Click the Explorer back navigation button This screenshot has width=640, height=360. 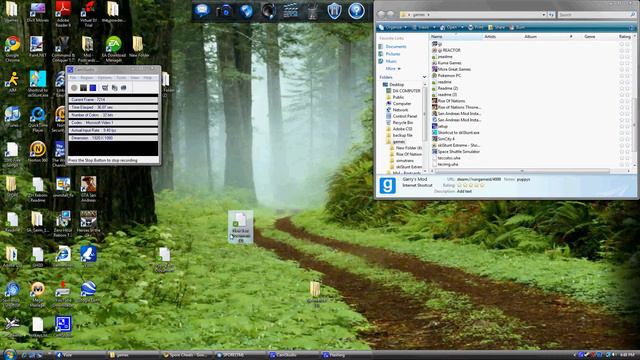click(381, 14)
